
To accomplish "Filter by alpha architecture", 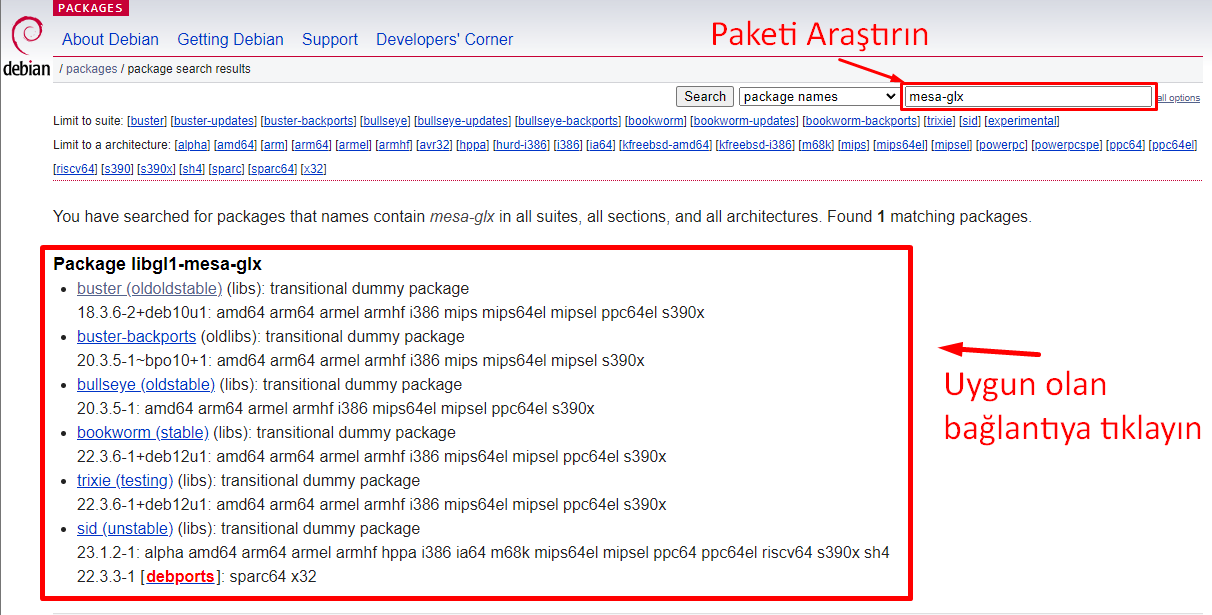I will pos(193,145).
